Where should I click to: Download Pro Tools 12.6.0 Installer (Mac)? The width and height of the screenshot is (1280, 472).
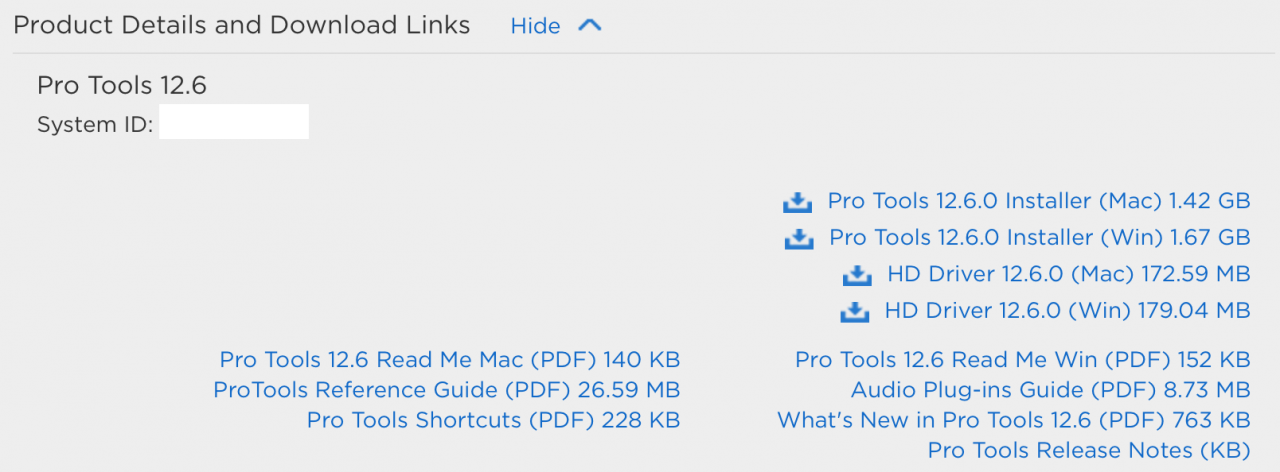(1039, 201)
